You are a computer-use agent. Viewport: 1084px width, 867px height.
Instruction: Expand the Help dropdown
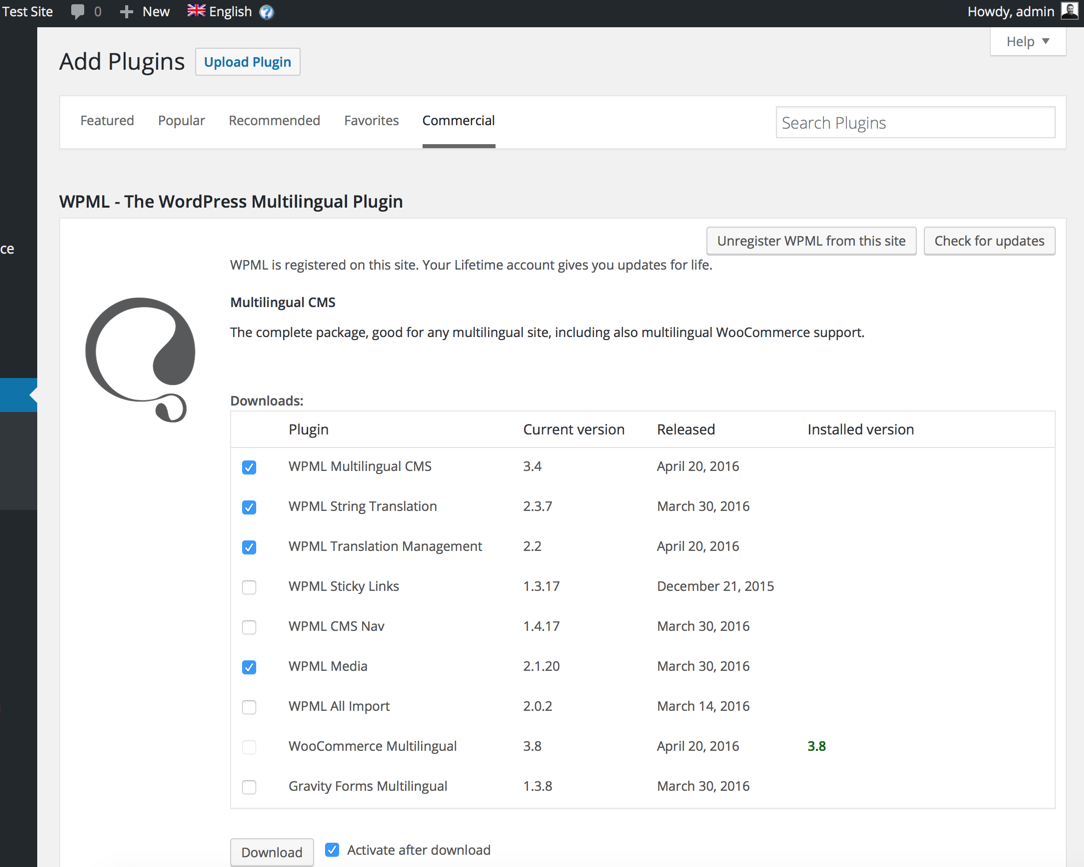click(1028, 41)
